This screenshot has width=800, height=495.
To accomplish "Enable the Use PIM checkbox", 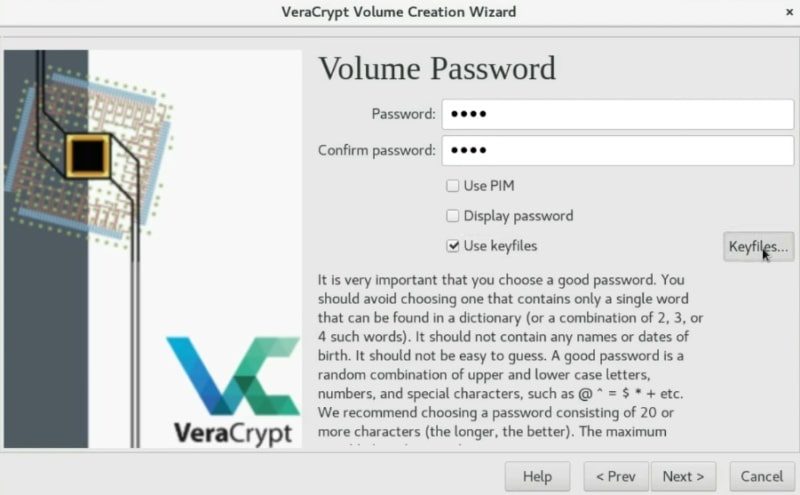I will pos(453,186).
